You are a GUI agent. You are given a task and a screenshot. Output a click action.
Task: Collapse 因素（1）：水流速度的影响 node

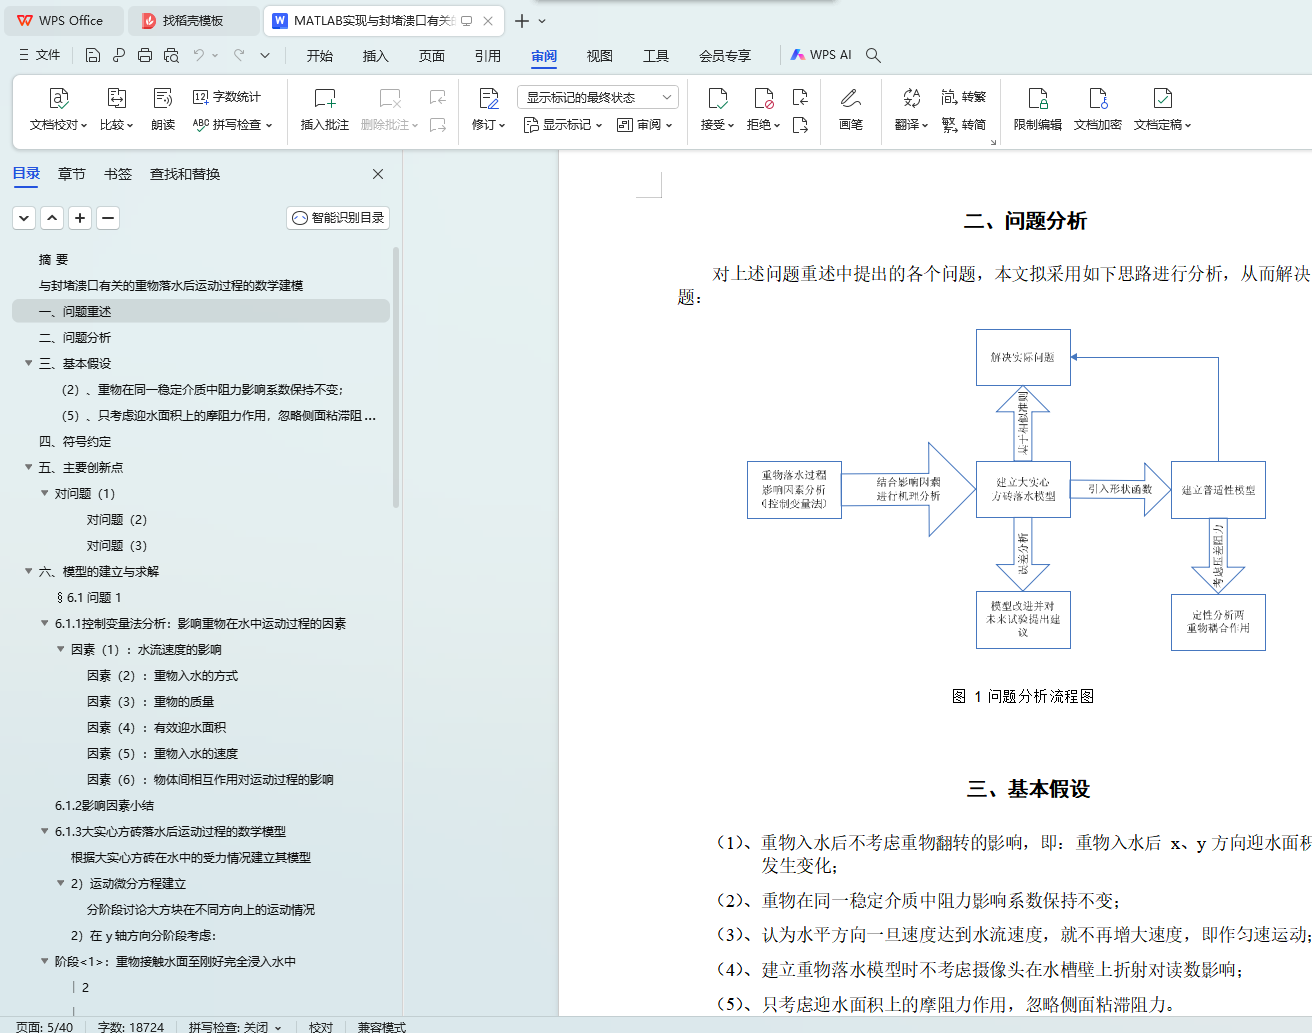tap(60, 649)
